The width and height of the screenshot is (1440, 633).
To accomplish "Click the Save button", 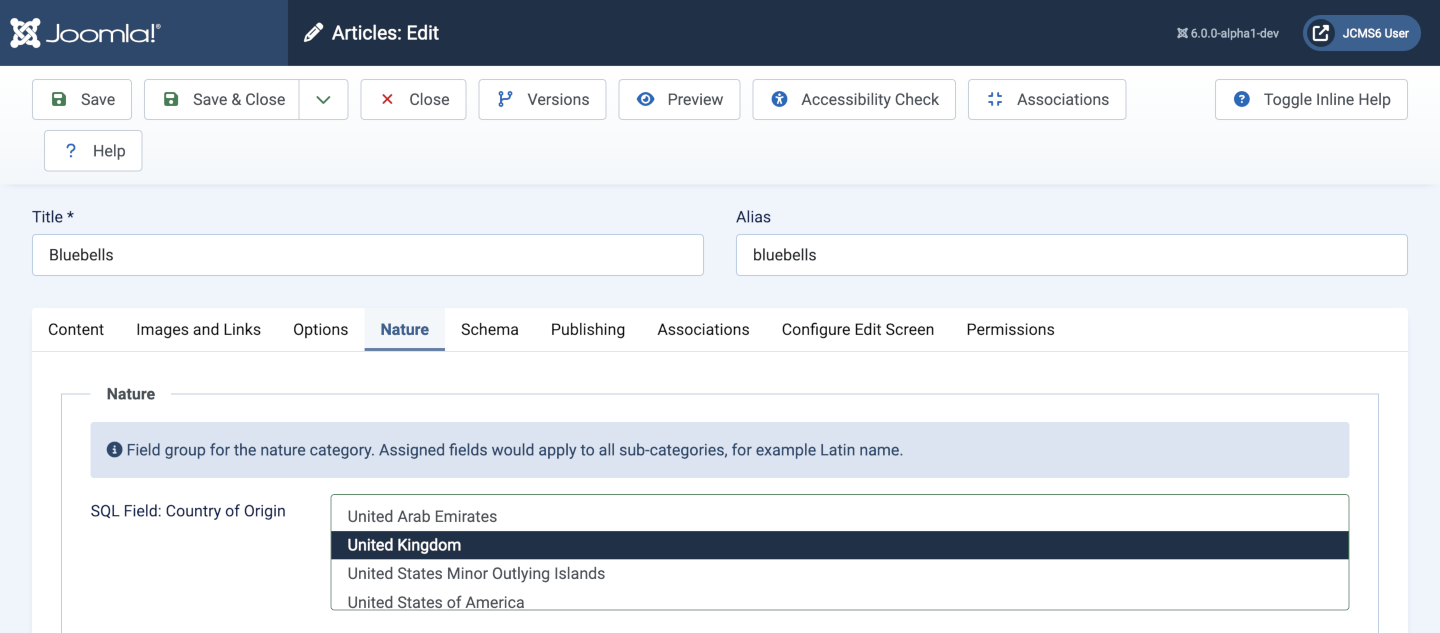I will pyautogui.click(x=82, y=99).
